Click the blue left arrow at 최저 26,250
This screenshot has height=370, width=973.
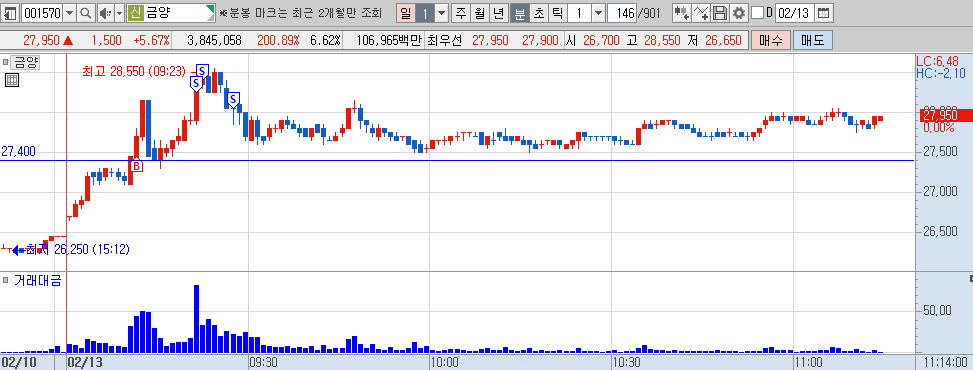click(x=19, y=250)
